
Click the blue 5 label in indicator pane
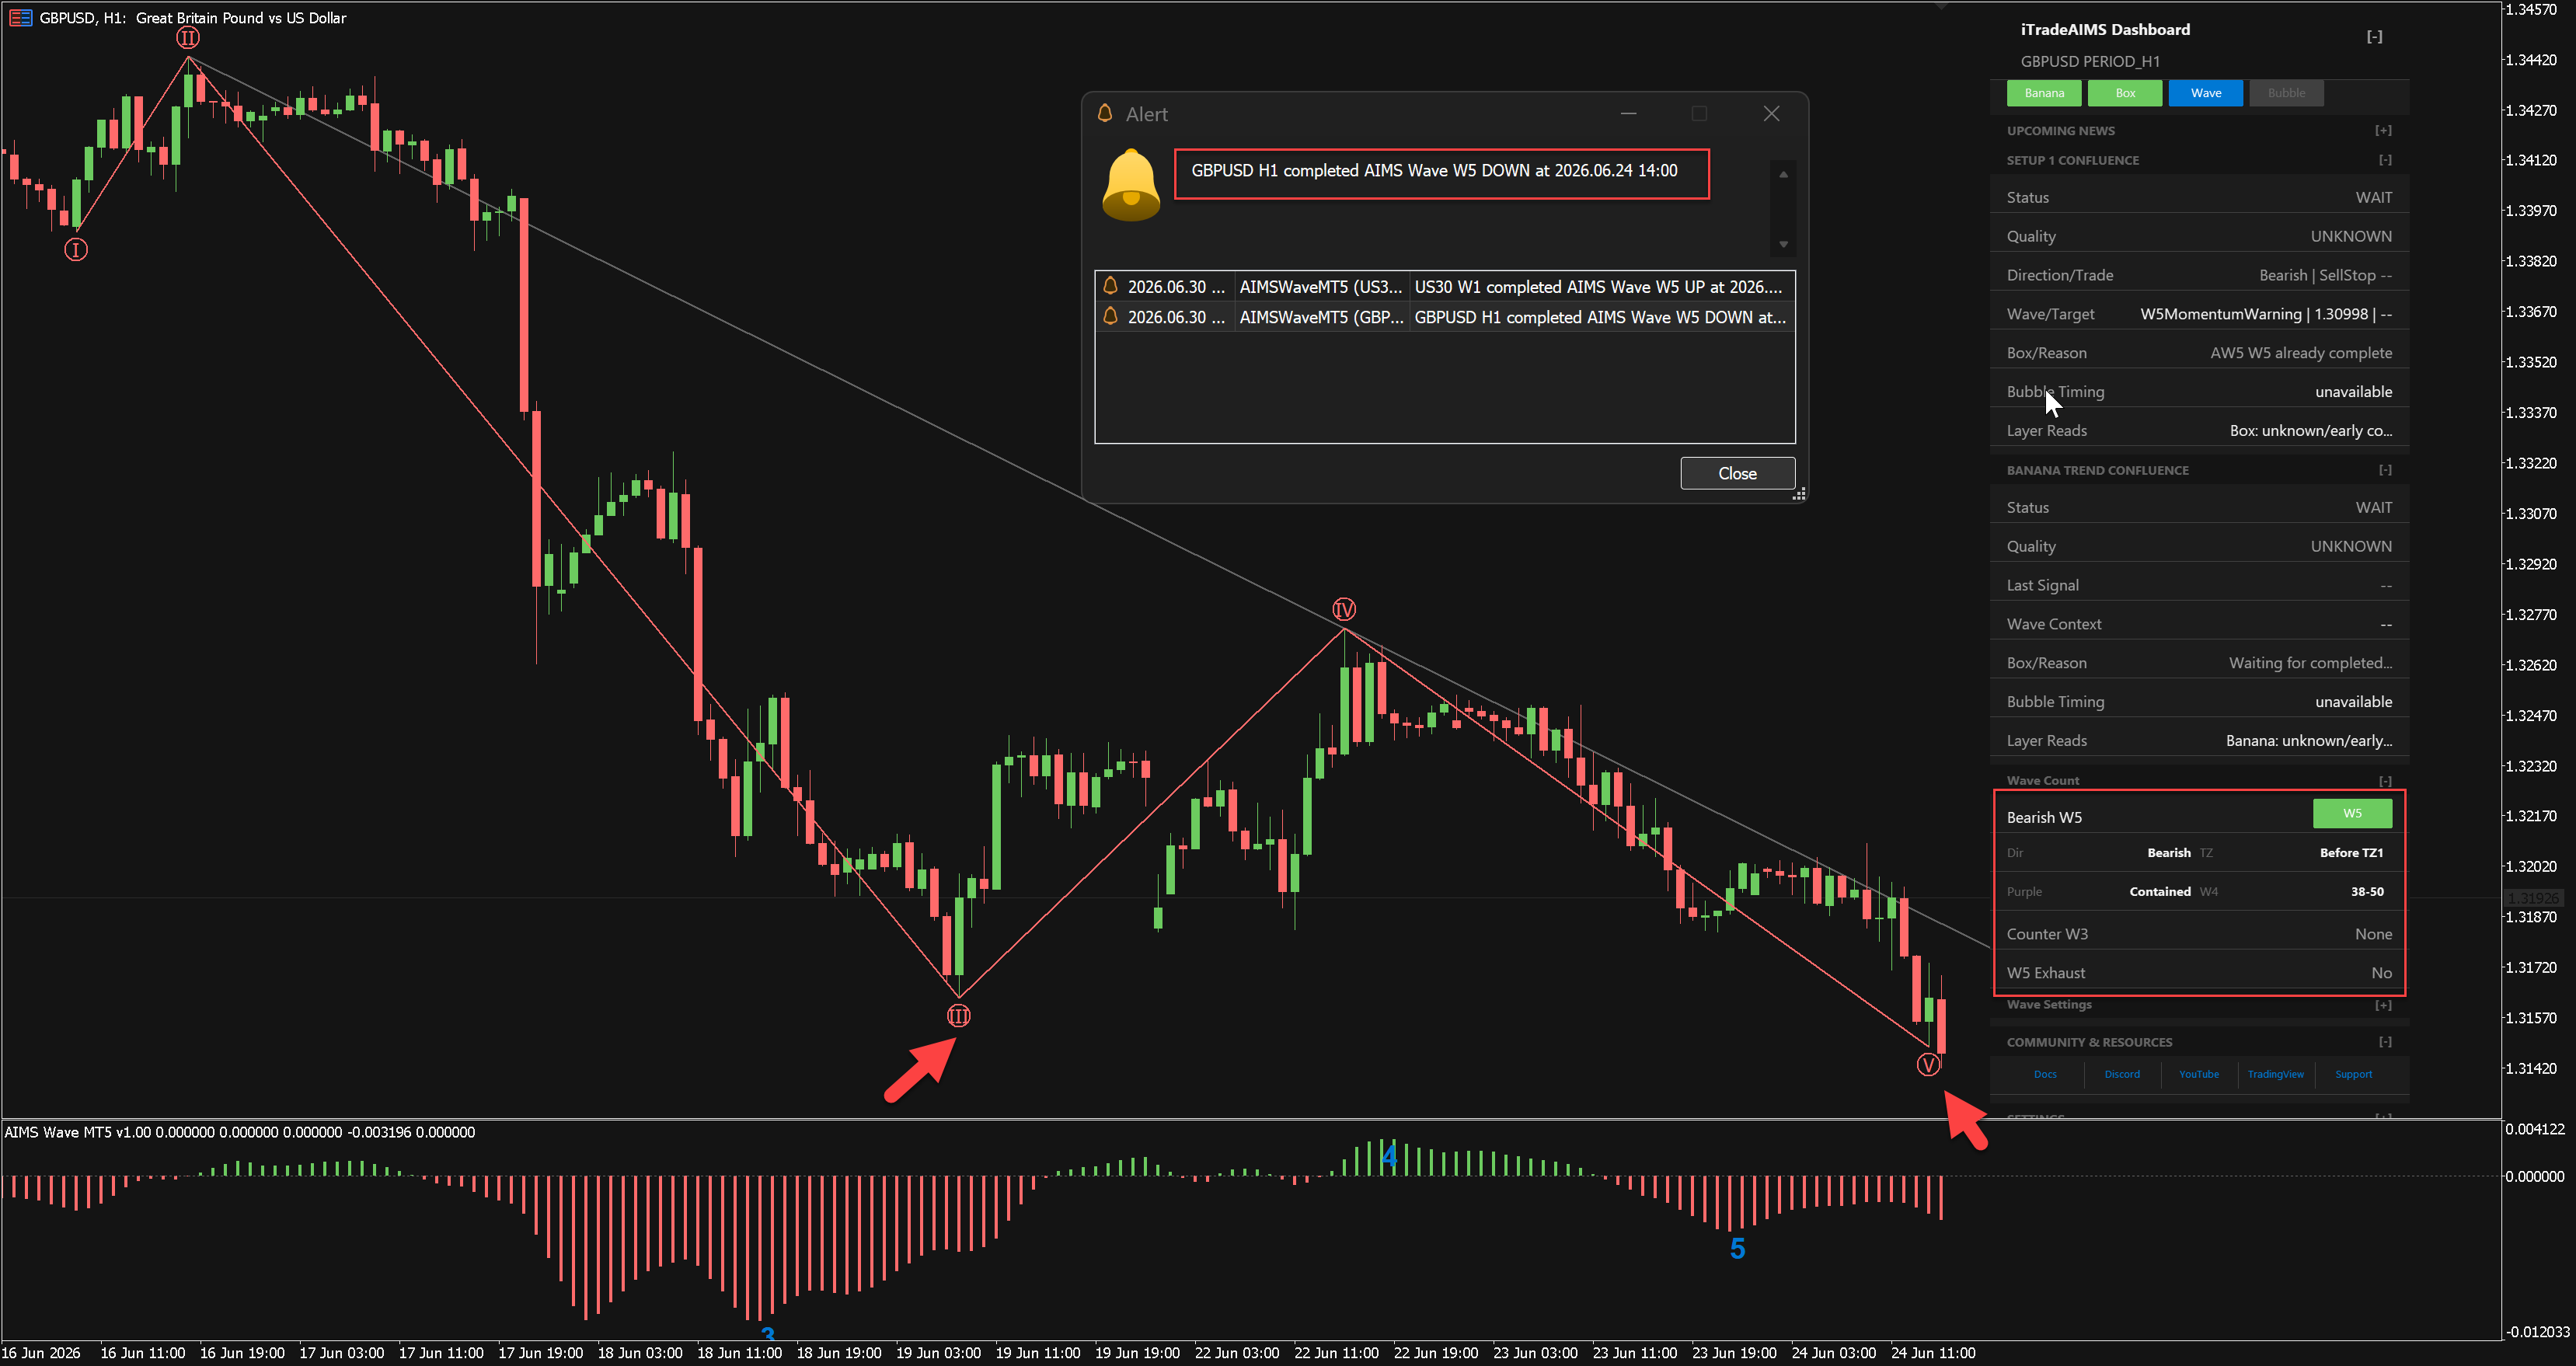[x=1737, y=1248]
